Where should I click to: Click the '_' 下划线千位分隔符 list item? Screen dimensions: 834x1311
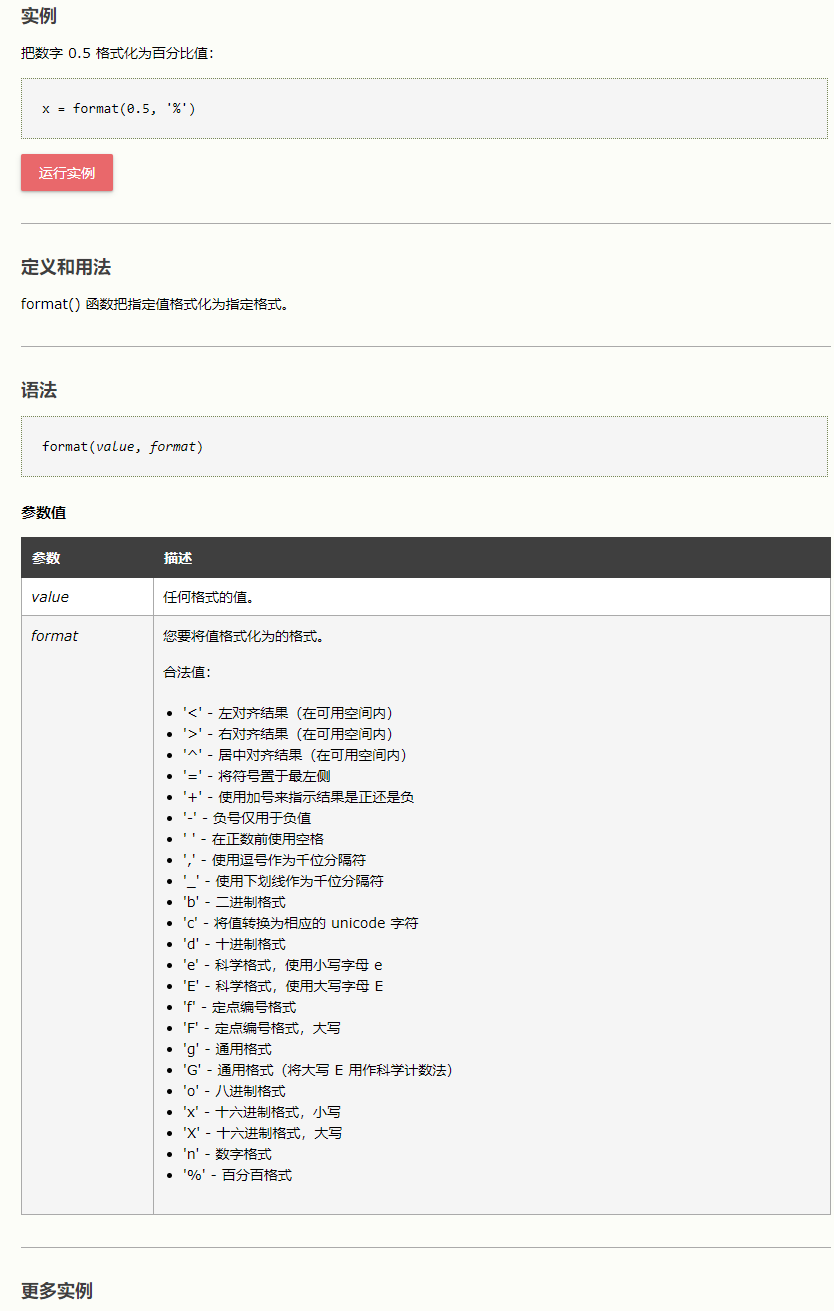(x=283, y=881)
